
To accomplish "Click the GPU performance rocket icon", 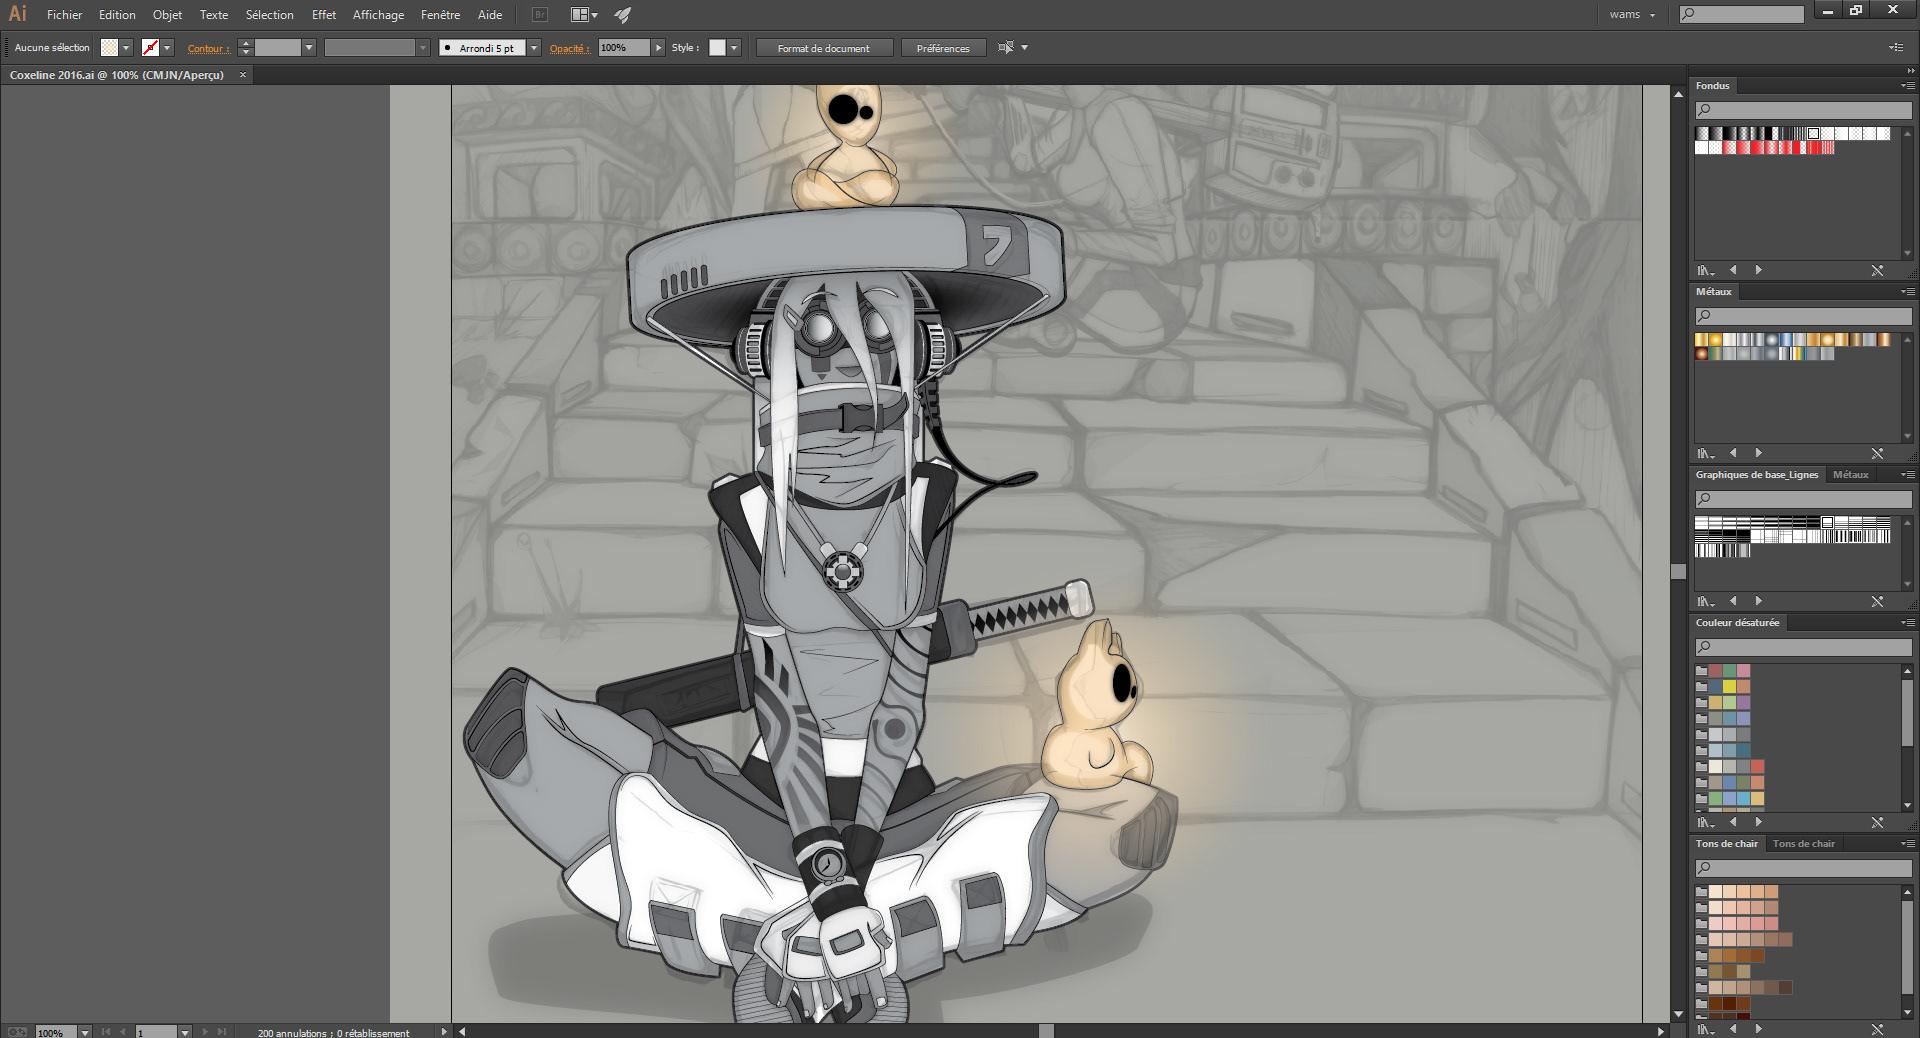I will 623,15.
